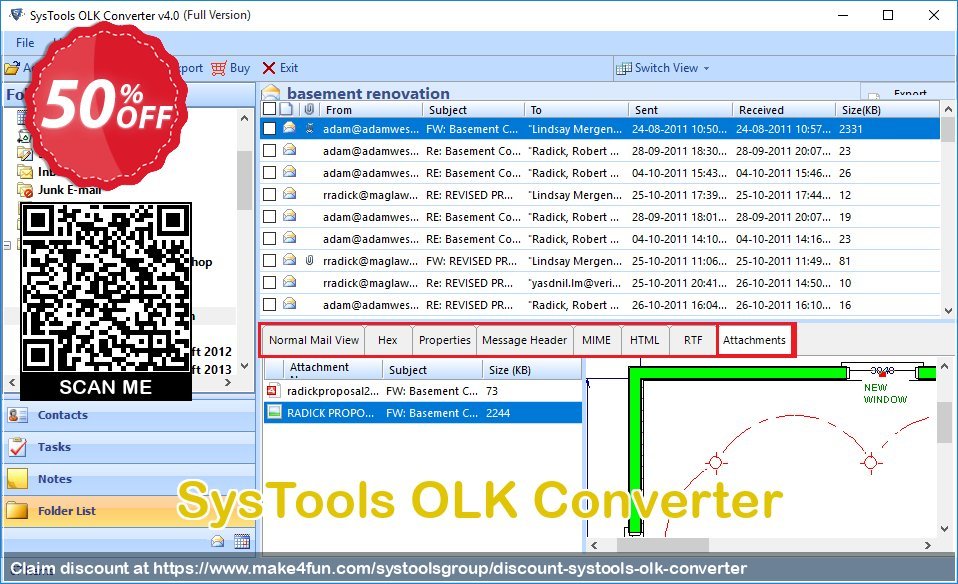Image resolution: width=958 pixels, height=584 pixels.
Task: Open the Notes pane
Action: 129,479
